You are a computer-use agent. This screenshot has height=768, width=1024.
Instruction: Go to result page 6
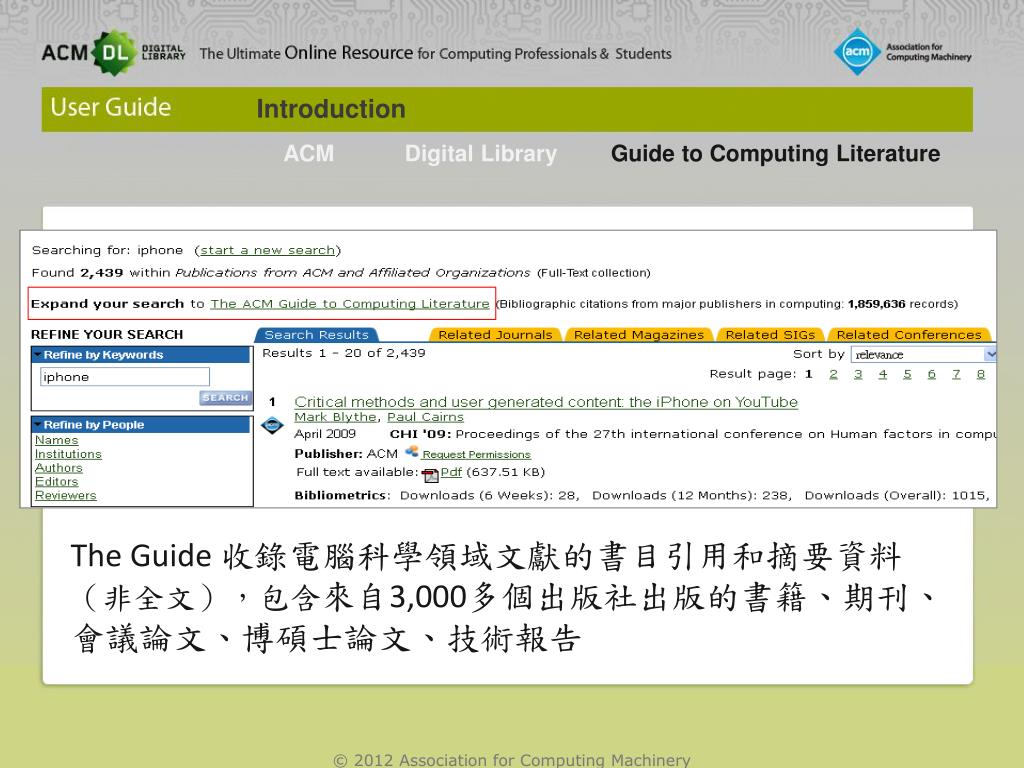pos(931,374)
